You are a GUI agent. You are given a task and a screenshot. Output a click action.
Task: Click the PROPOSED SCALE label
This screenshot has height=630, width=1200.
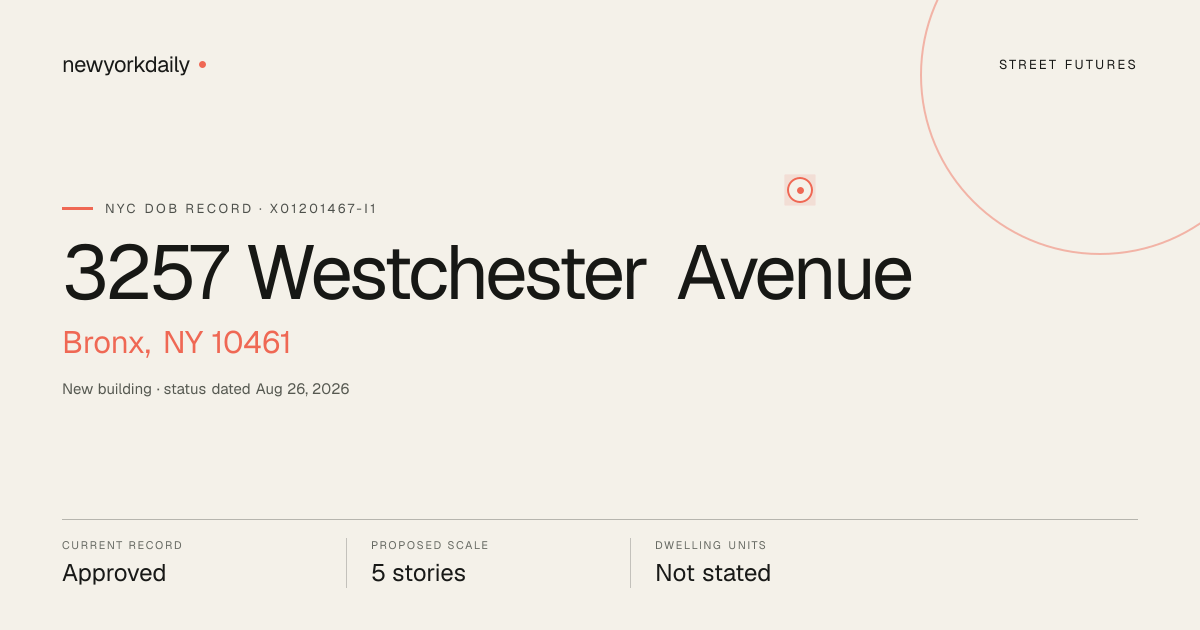(x=430, y=546)
